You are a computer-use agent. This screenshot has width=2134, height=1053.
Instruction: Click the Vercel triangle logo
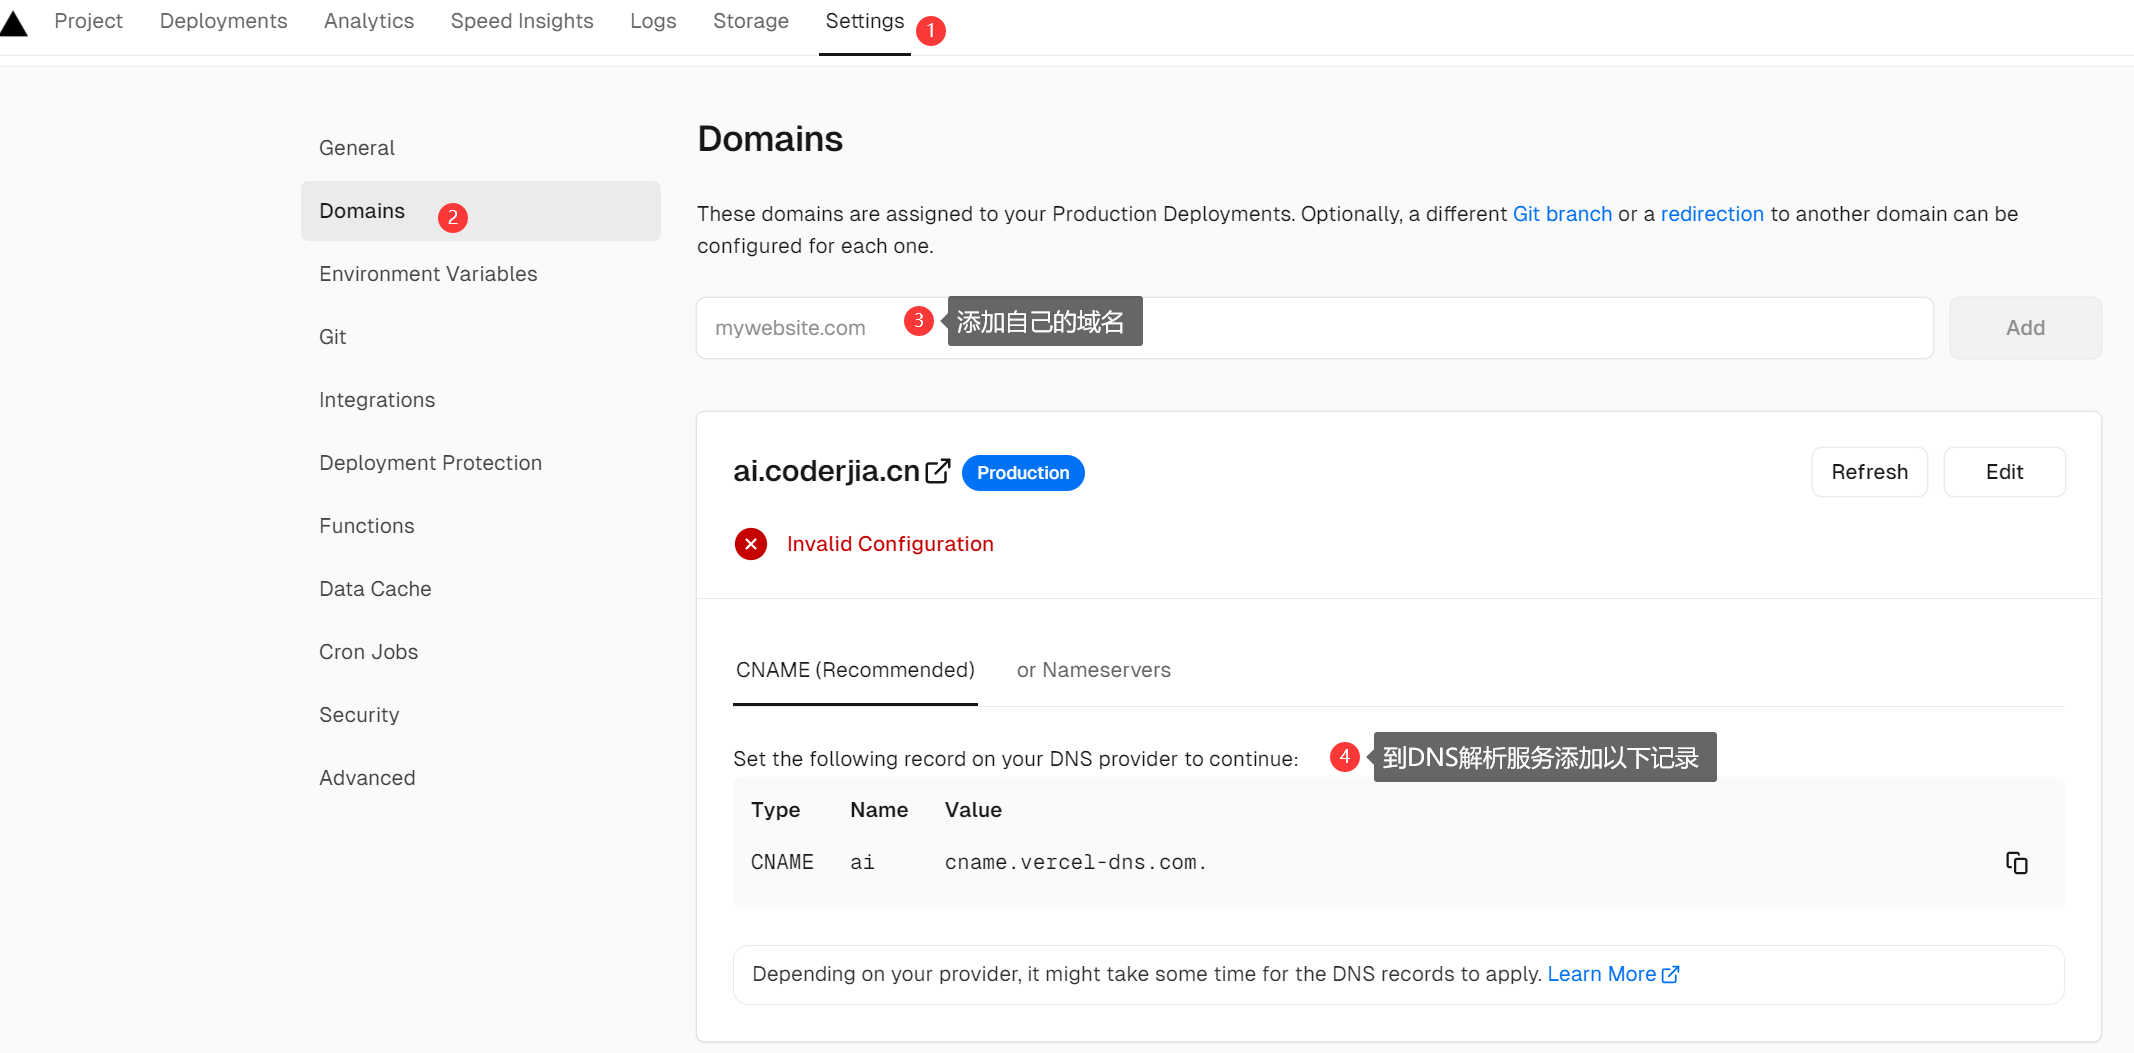(x=14, y=22)
